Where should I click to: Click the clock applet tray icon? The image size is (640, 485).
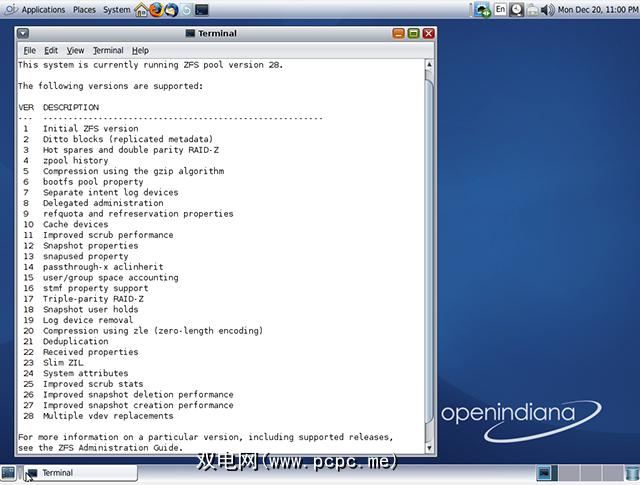(516, 9)
